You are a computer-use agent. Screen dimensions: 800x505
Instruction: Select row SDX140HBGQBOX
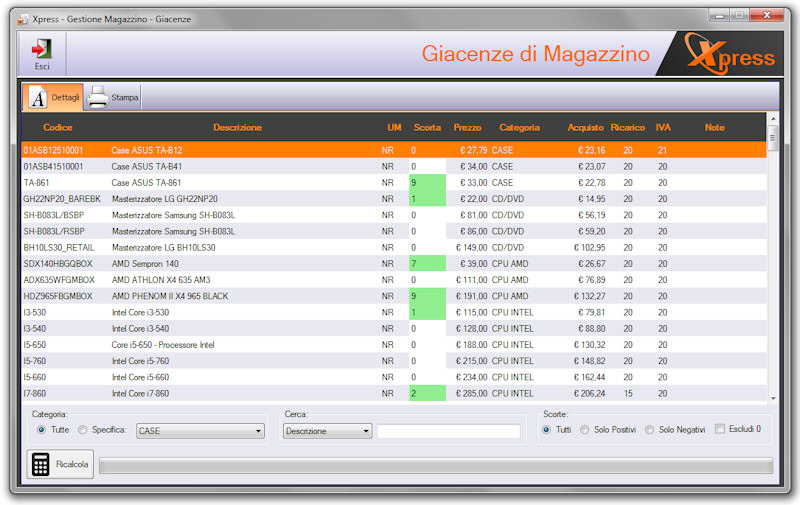pos(394,264)
